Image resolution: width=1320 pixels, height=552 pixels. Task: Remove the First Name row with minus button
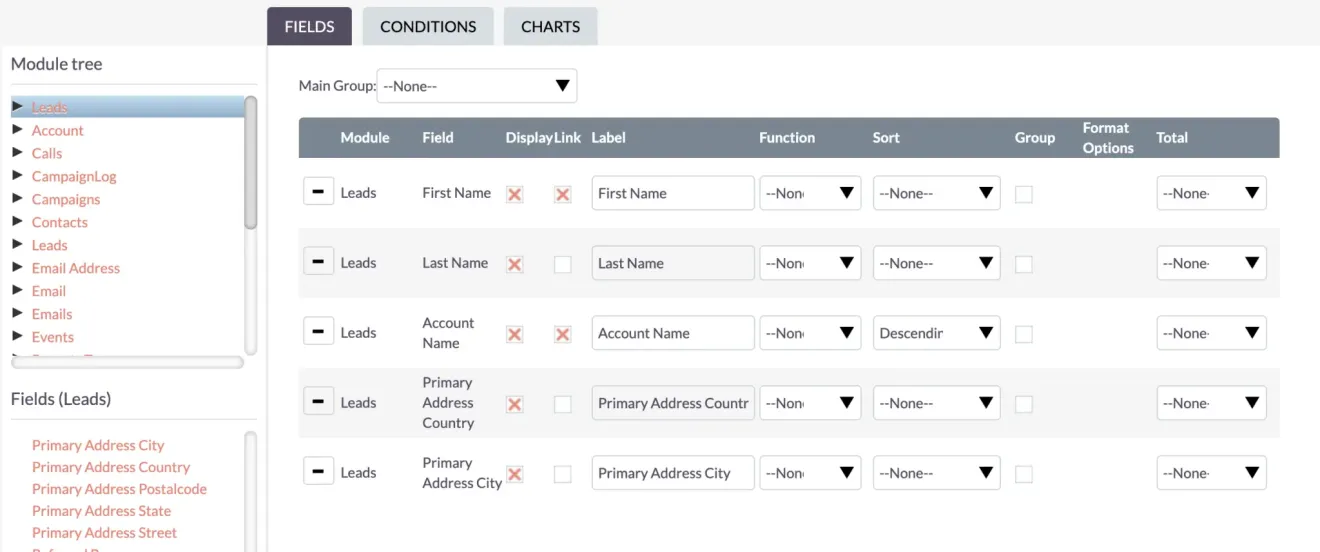pos(318,191)
